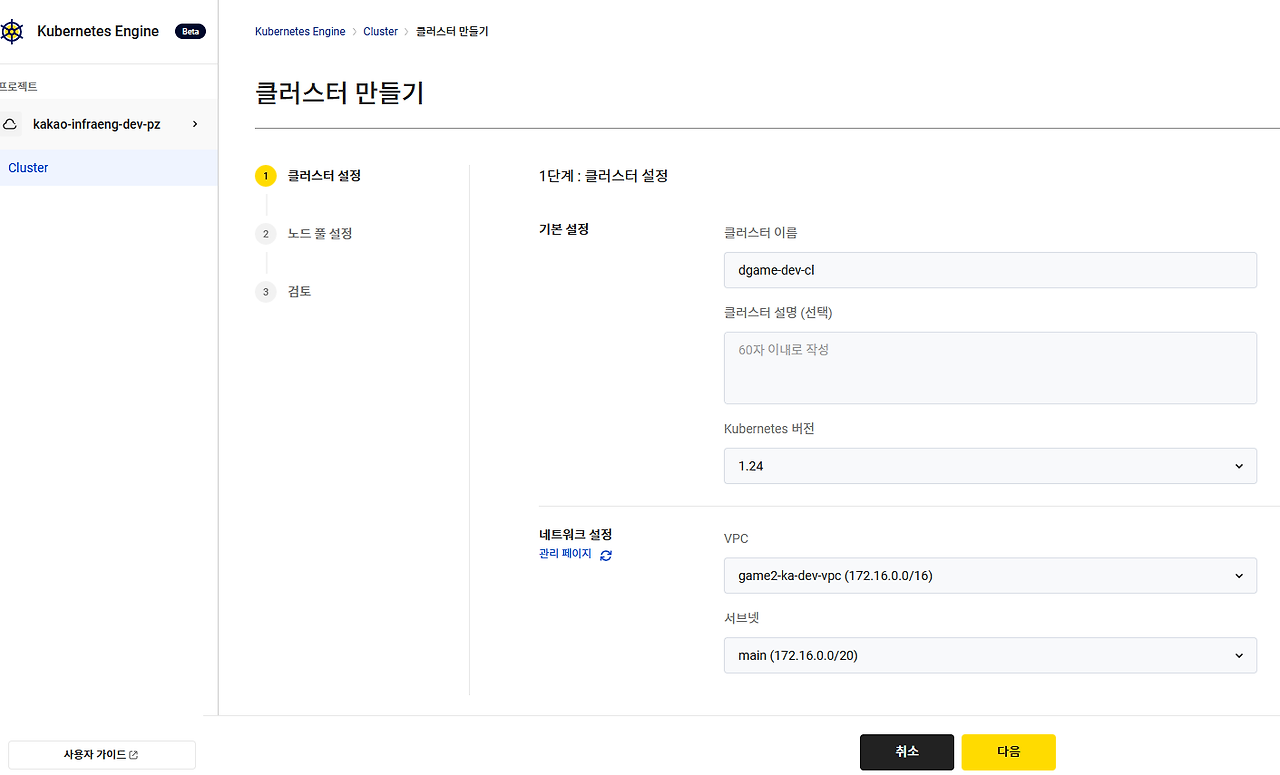Click Cluster in the breadcrumb
The height and width of the screenshot is (775, 1280).
coord(381,32)
